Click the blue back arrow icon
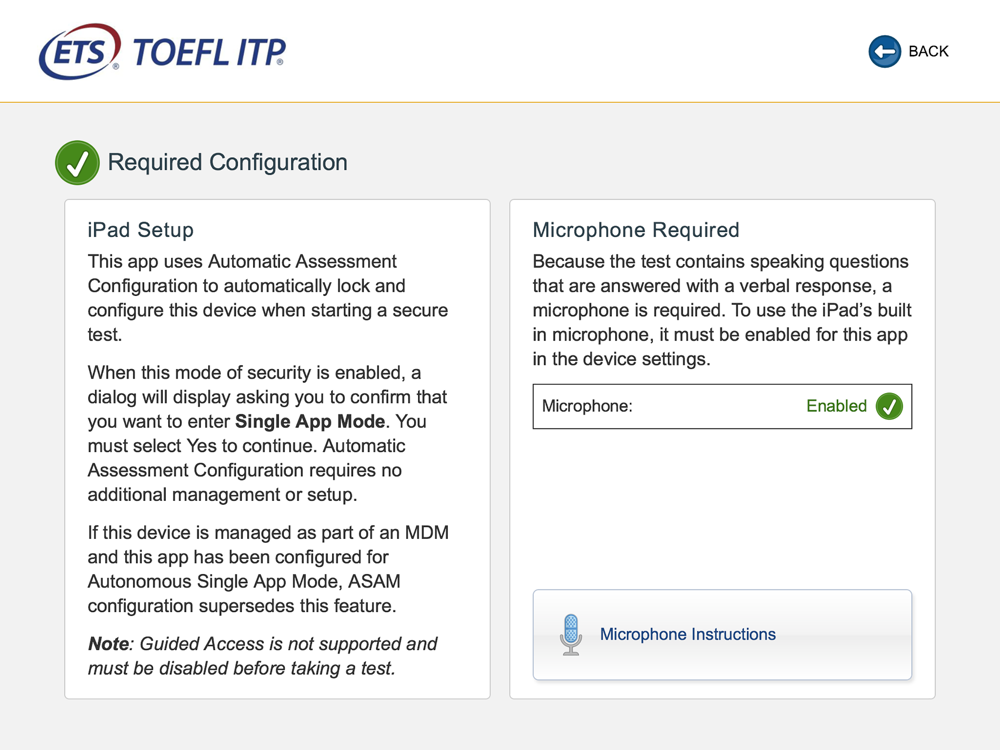Screen dimensions: 1000x750 pyautogui.click(x=885, y=51)
